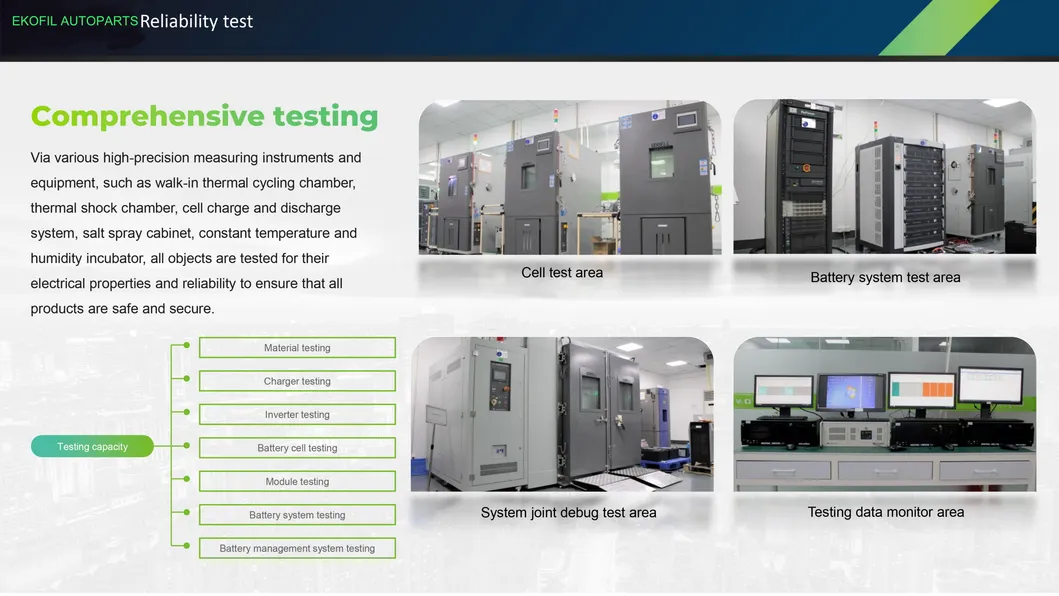Screen dimensions: 1059x596
Task: Select Battery management system testing box
Action: [297, 548]
